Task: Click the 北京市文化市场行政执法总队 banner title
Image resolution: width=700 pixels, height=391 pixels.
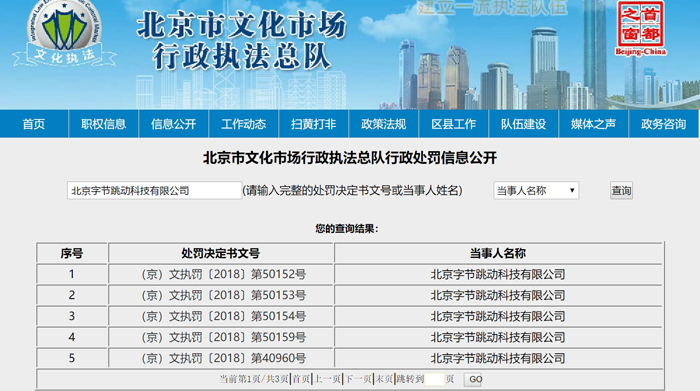Action: [x=242, y=40]
